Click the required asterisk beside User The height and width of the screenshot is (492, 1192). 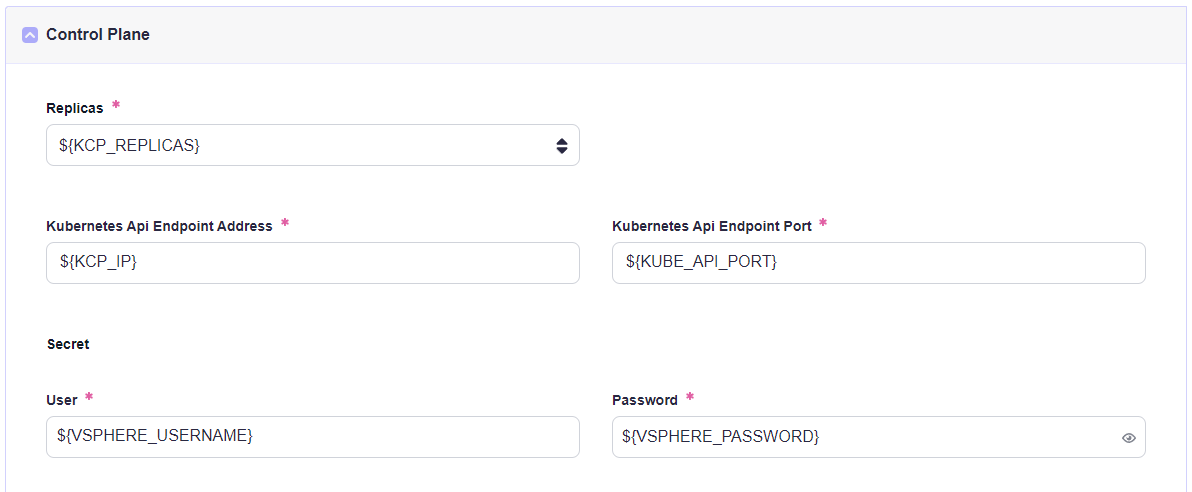coord(89,397)
